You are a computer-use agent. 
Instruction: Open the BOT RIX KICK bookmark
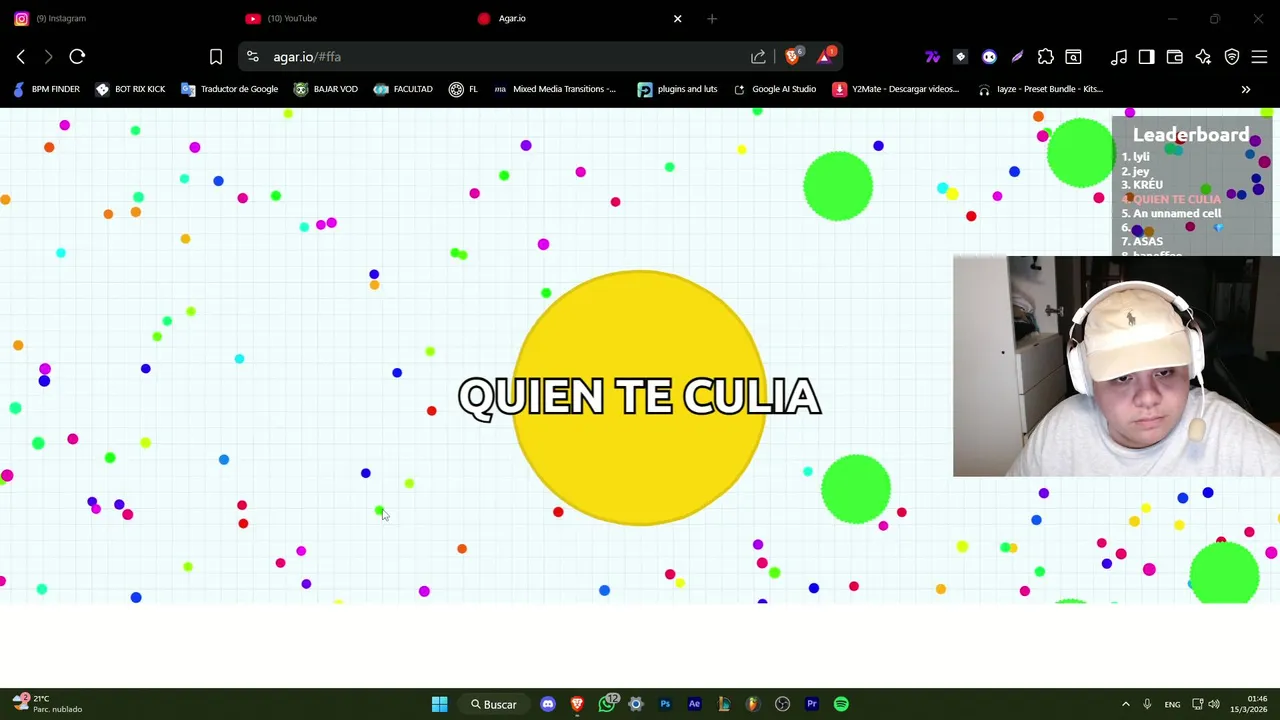[x=130, y=89]
